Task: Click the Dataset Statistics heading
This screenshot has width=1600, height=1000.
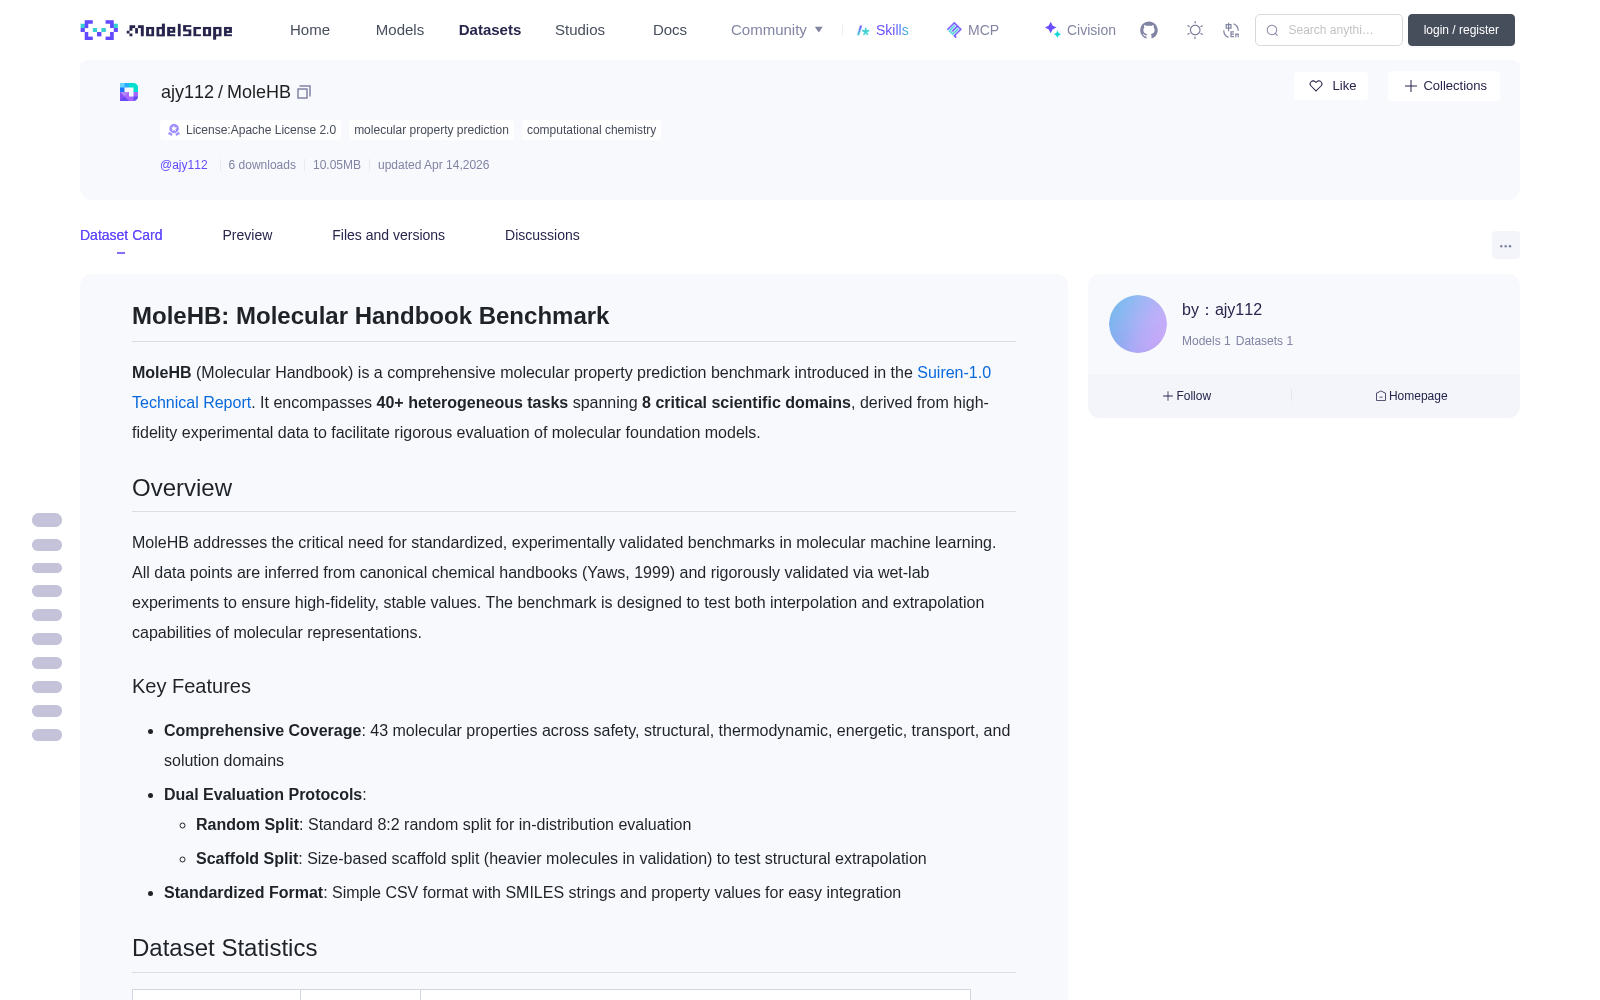Action: coord(224,948)
